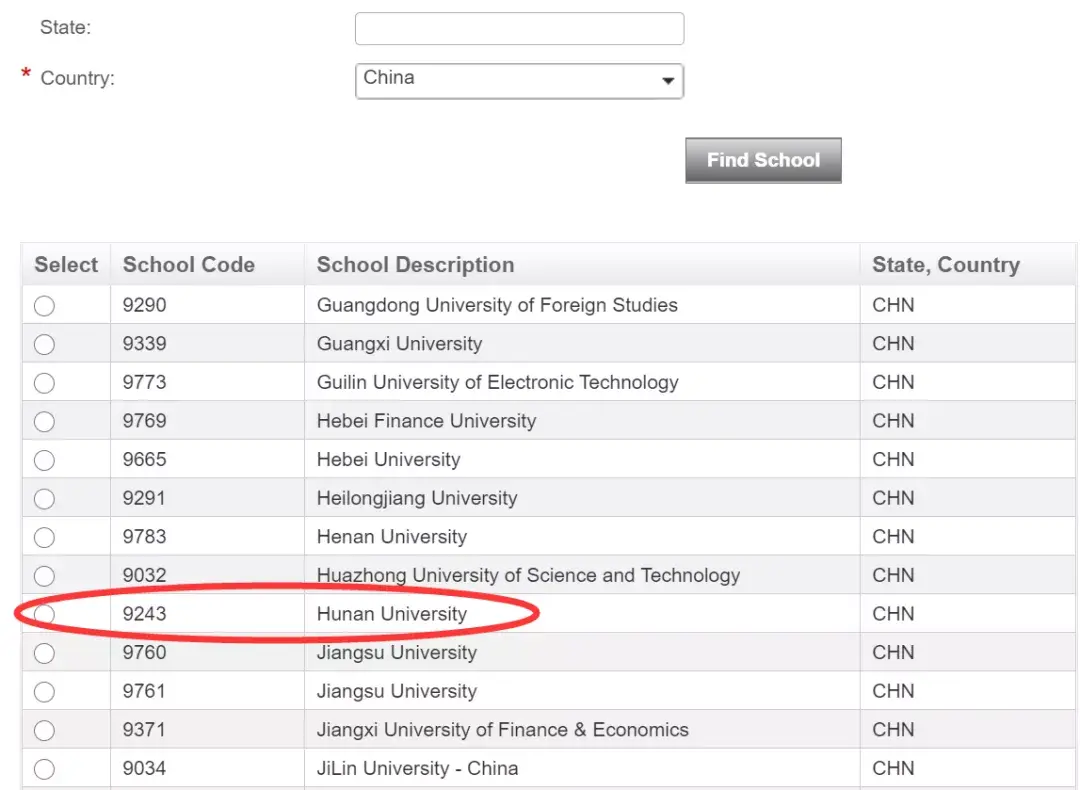Select the JiLin University - China radio button

click(x=44, y=769)
